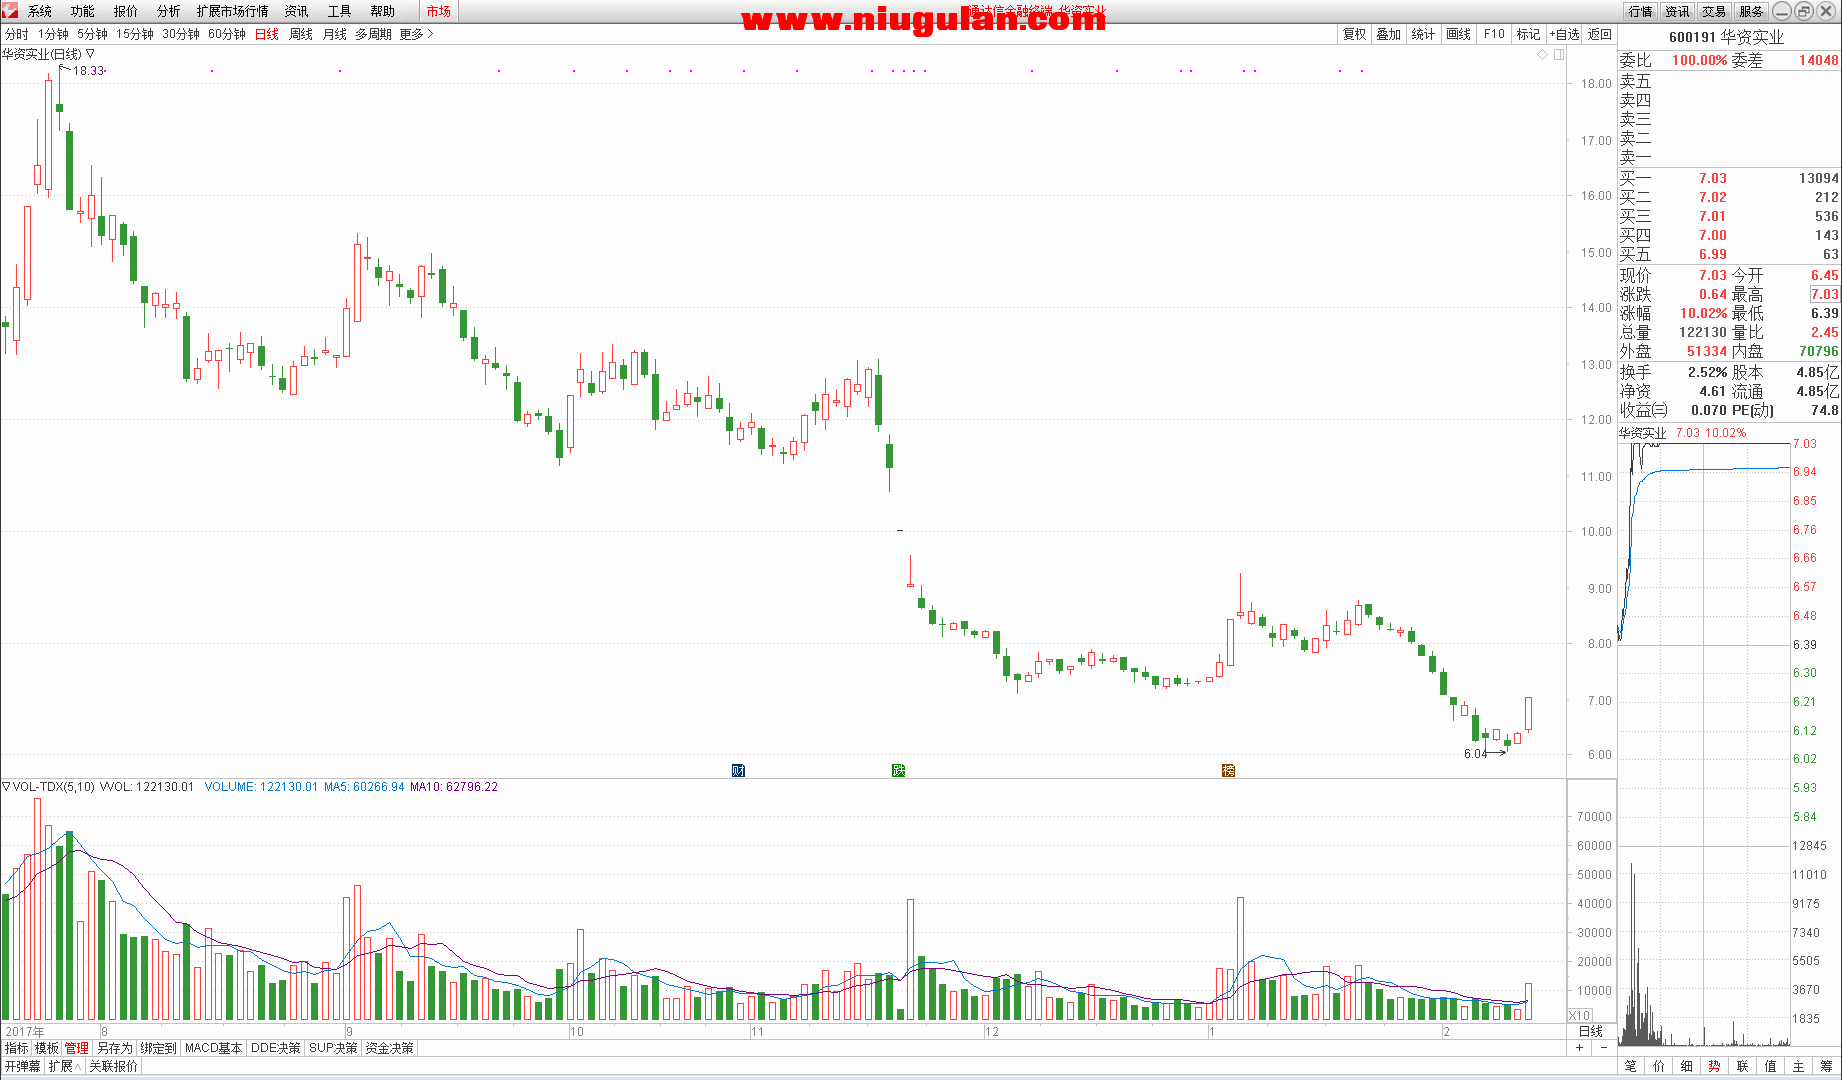Click the 叠加 toolbar button
This screenshot has width=1842, height=1080.
click(1389, 34)
